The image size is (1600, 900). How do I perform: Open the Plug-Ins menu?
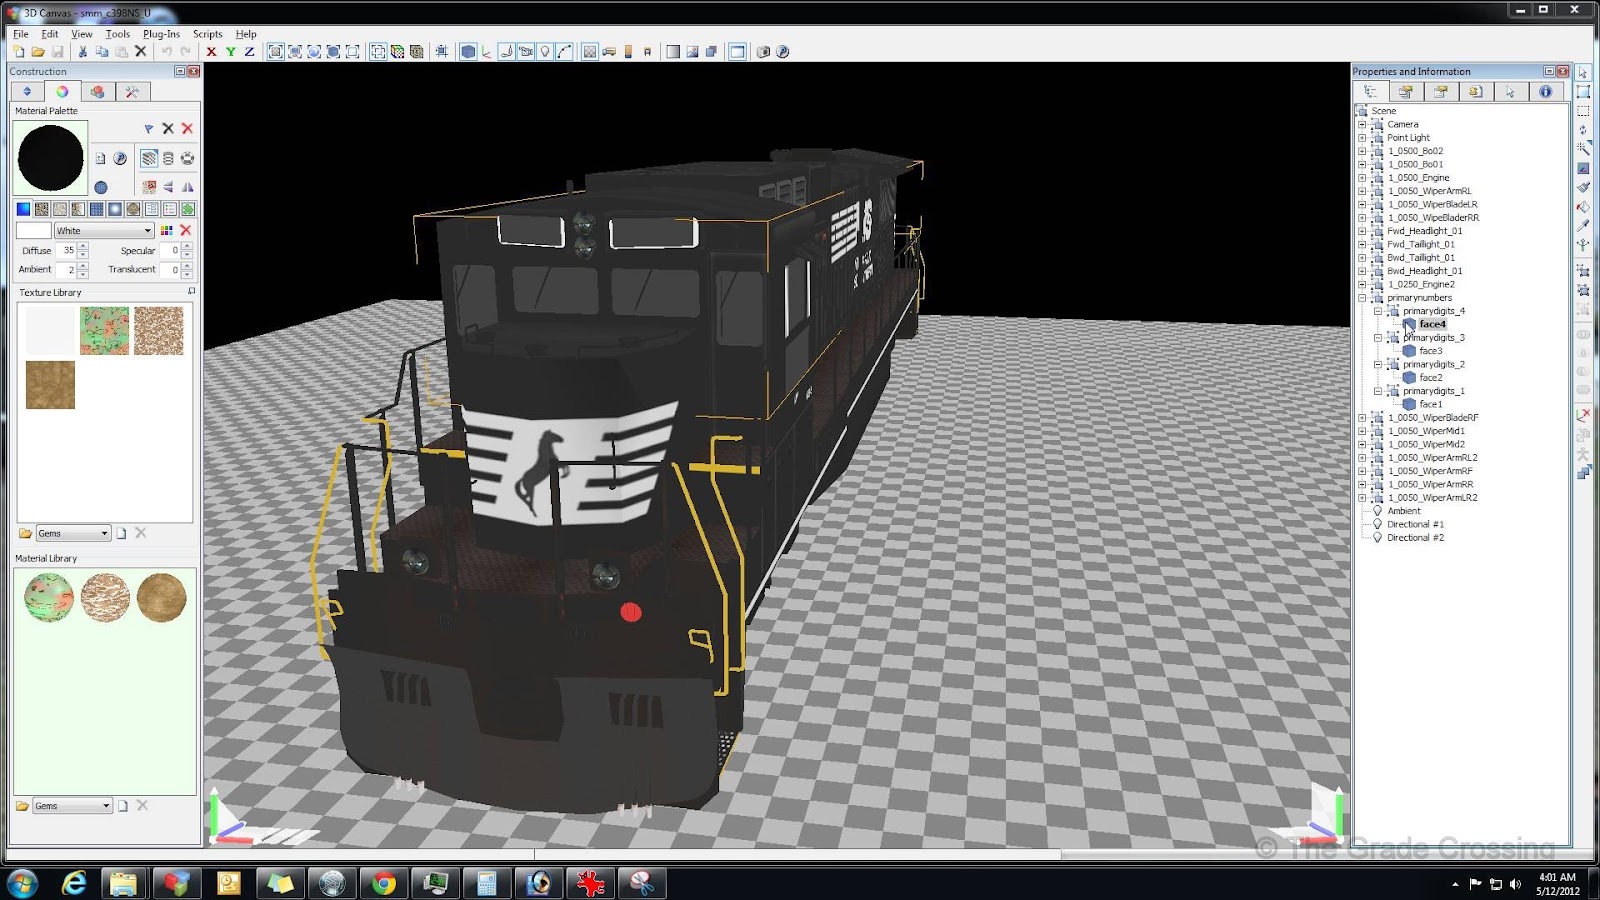[161, 34]
